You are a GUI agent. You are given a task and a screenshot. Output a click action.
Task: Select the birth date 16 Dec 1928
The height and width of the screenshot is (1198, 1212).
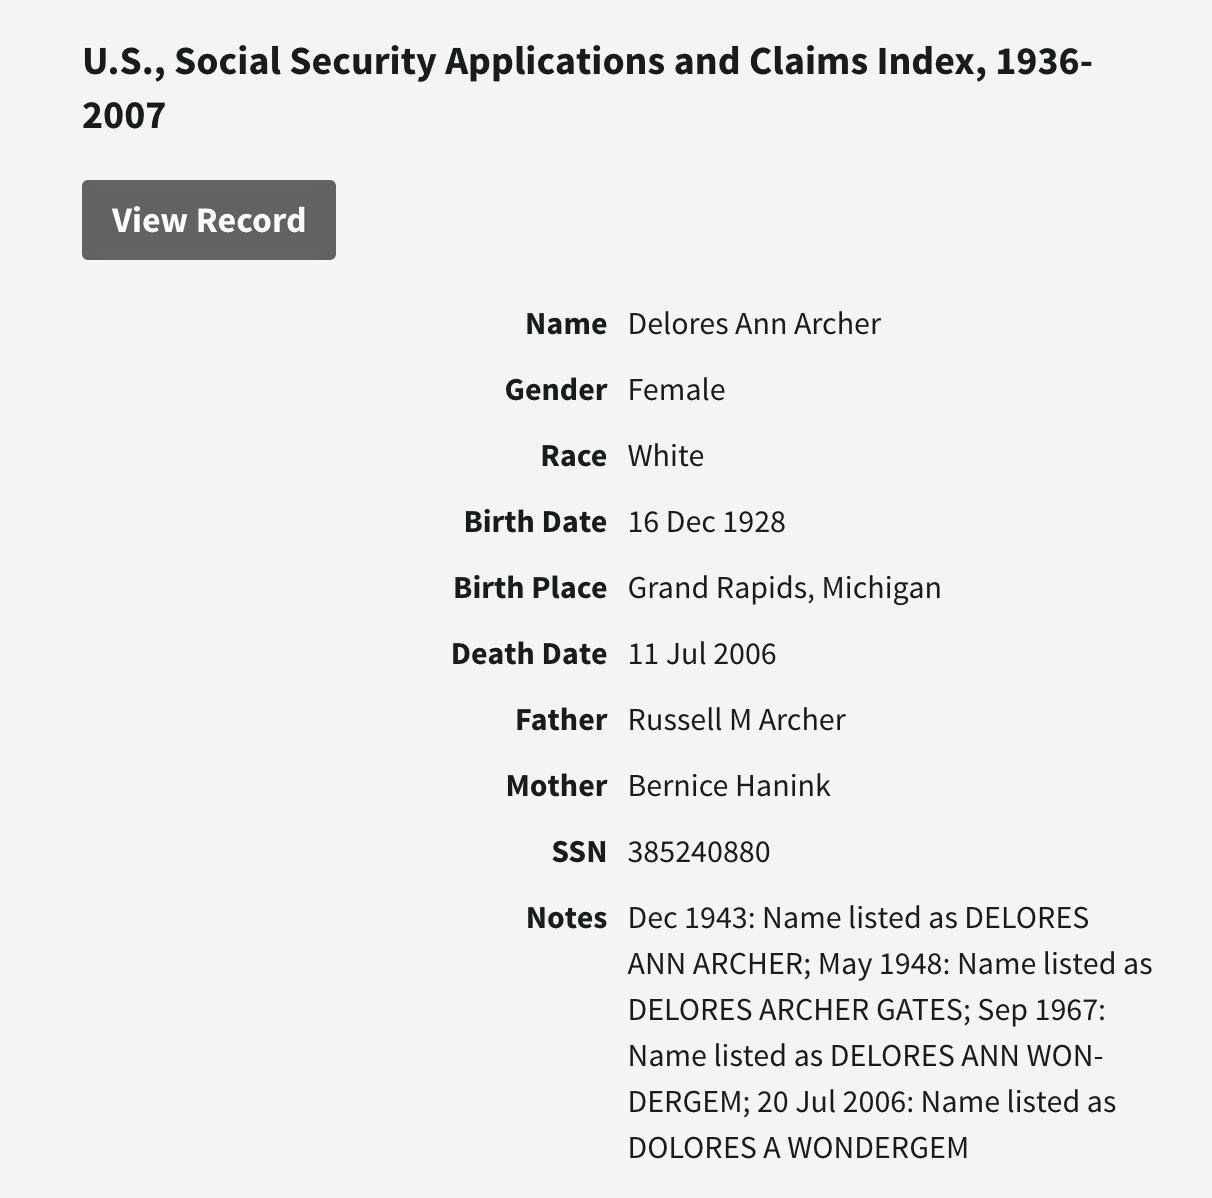706,522
